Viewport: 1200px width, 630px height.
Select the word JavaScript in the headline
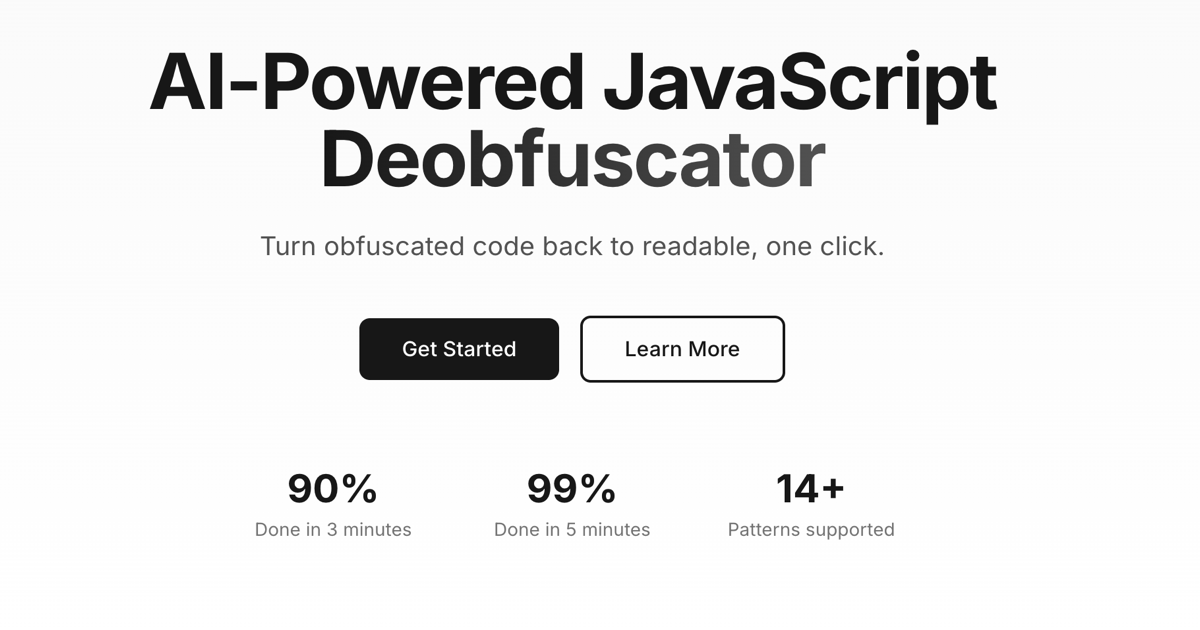[x=800, y=82]
